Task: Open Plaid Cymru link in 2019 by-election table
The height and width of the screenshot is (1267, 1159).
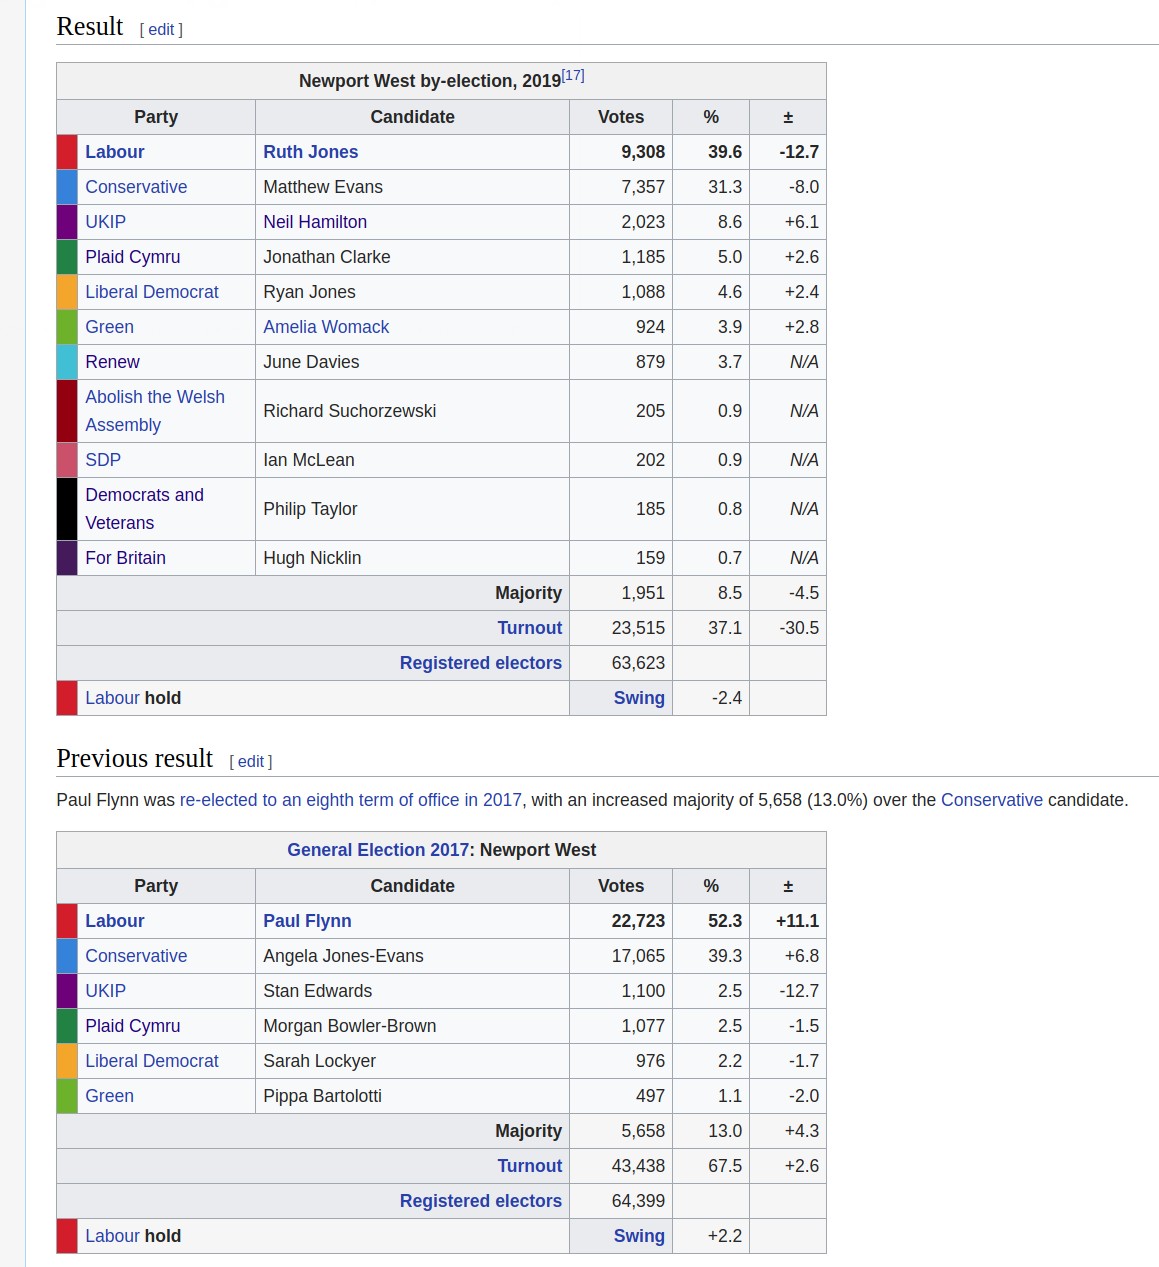Action: [133, 257]
